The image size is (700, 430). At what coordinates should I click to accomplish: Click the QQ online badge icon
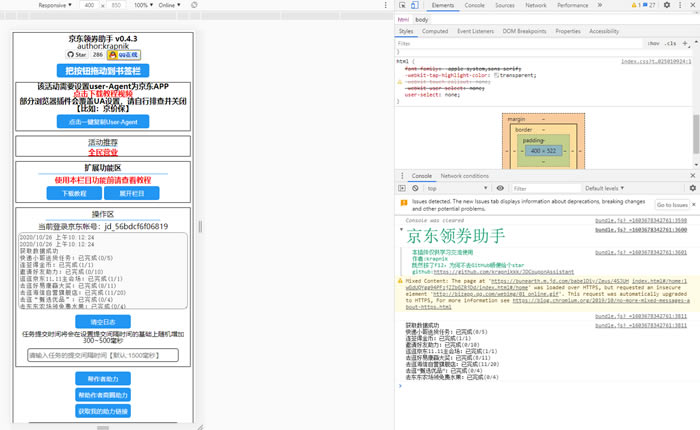pos(124,54)
